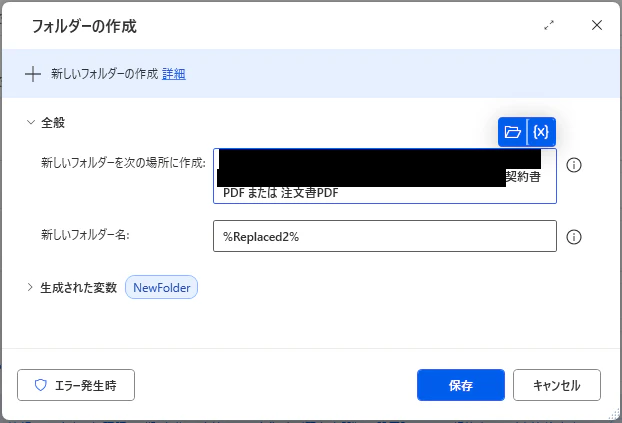Open the folder browse icon
Screen dimensions: 622x423
(x=512, y=132)
